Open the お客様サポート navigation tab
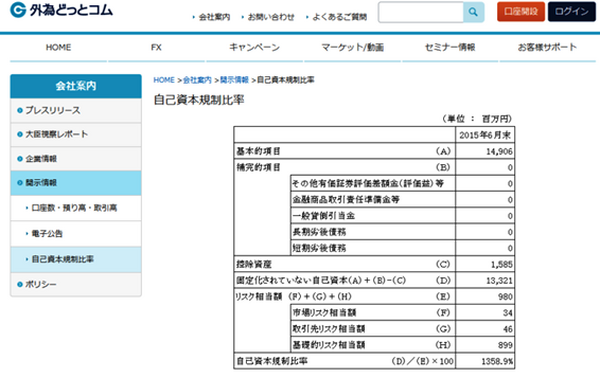This screenshot has height=378, width=600. click(547, 47)
